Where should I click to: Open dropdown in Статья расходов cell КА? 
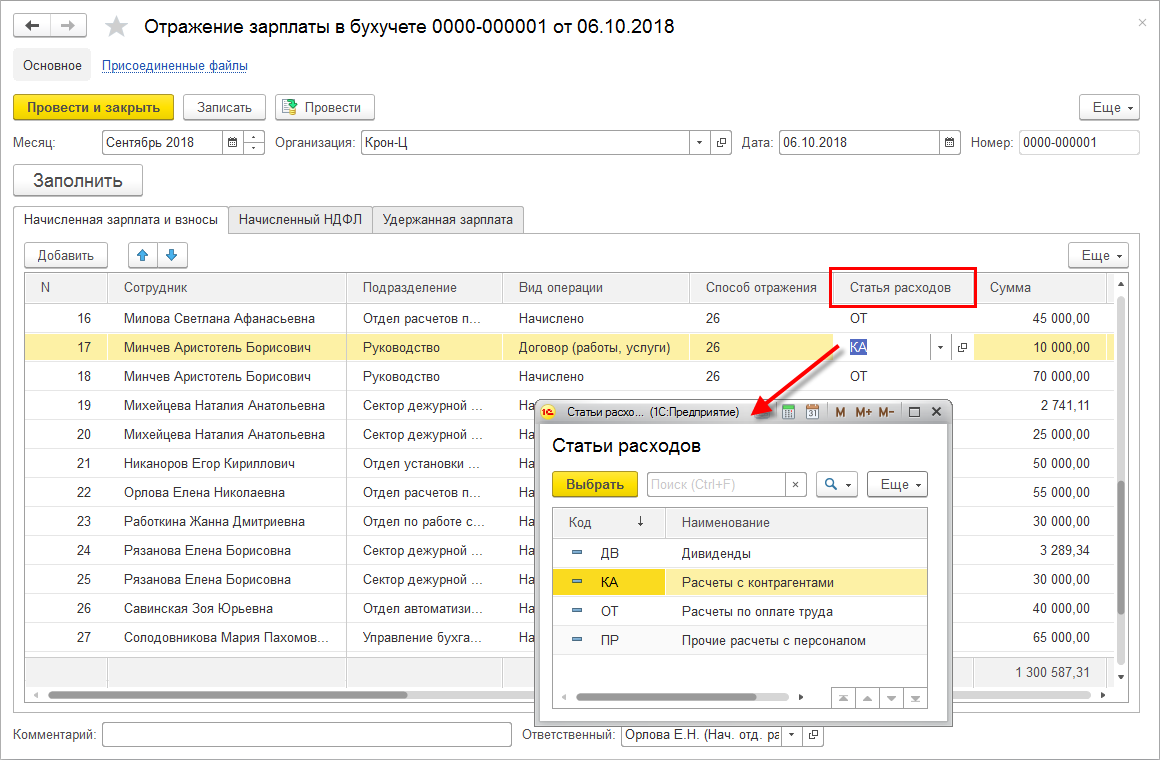point(940,347)
